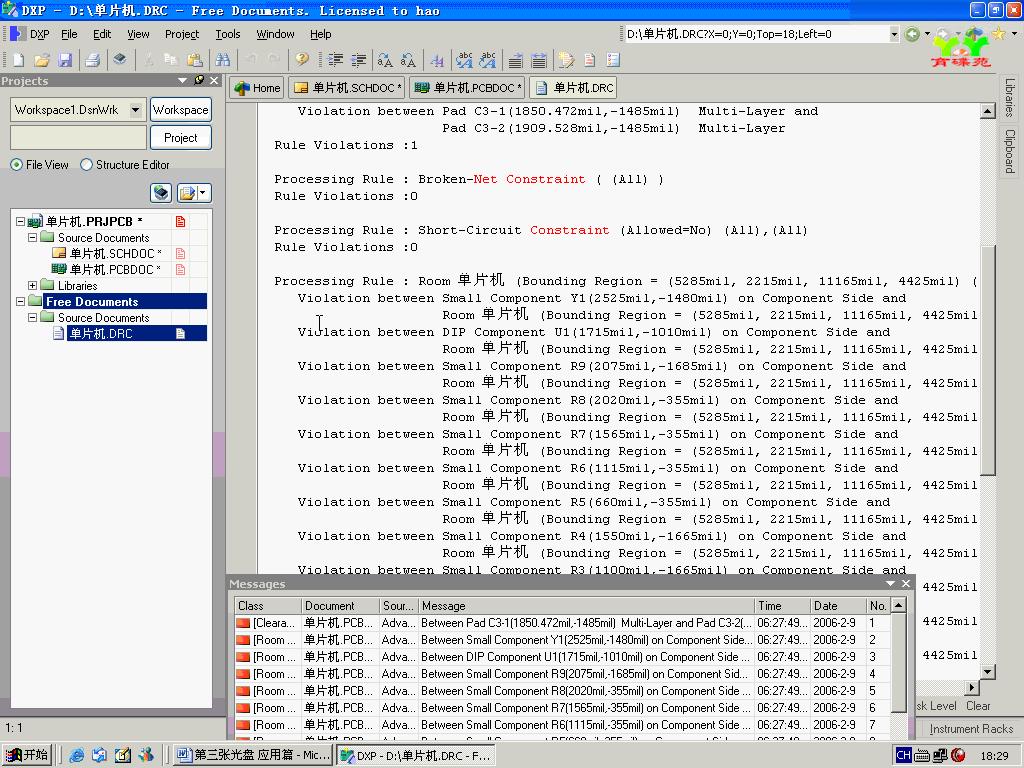Open the vertical Libraries side panel tab
Screen dimensions: 1024x768
[x=1010, y=97]
